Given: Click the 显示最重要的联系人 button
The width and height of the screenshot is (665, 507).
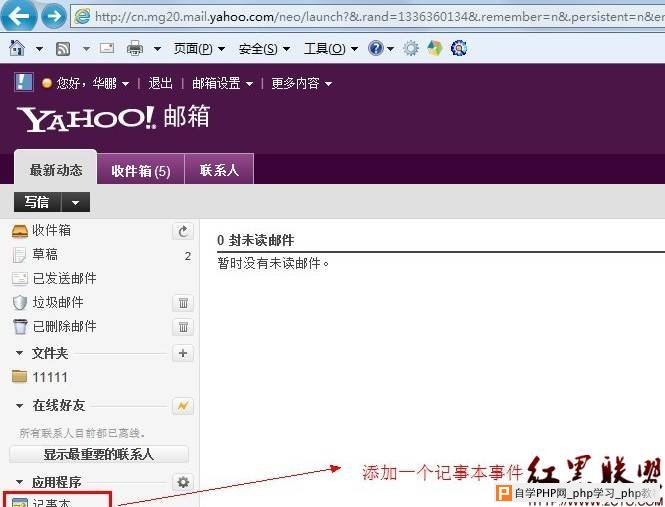Looking at the screenshot, I should (x=99, y=454).
